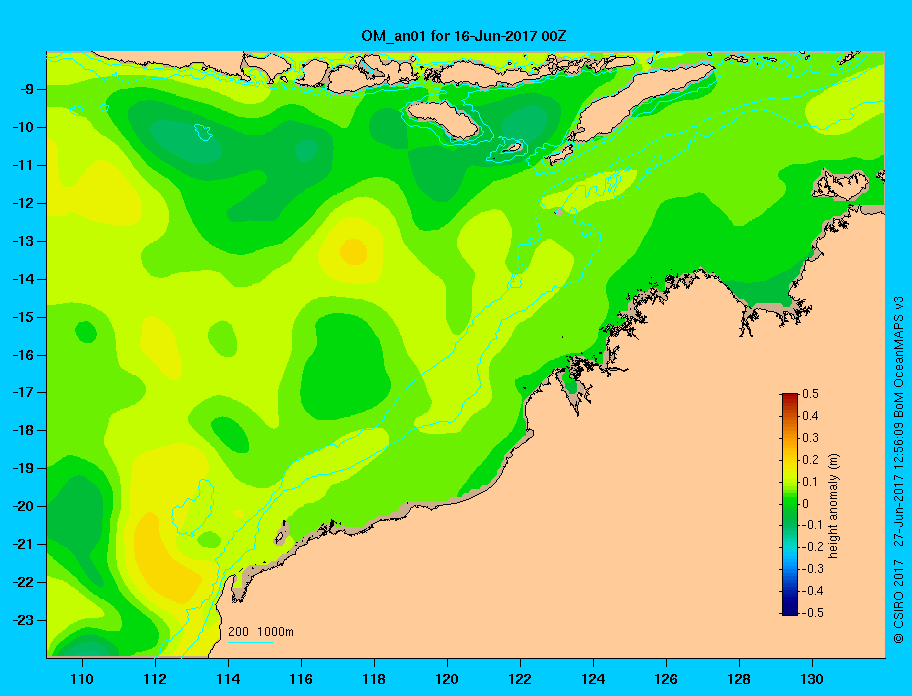Viewport: 912px width, 696px height.
Task: Click the latitude axis label "-10"
Action: tap(22, 127)
